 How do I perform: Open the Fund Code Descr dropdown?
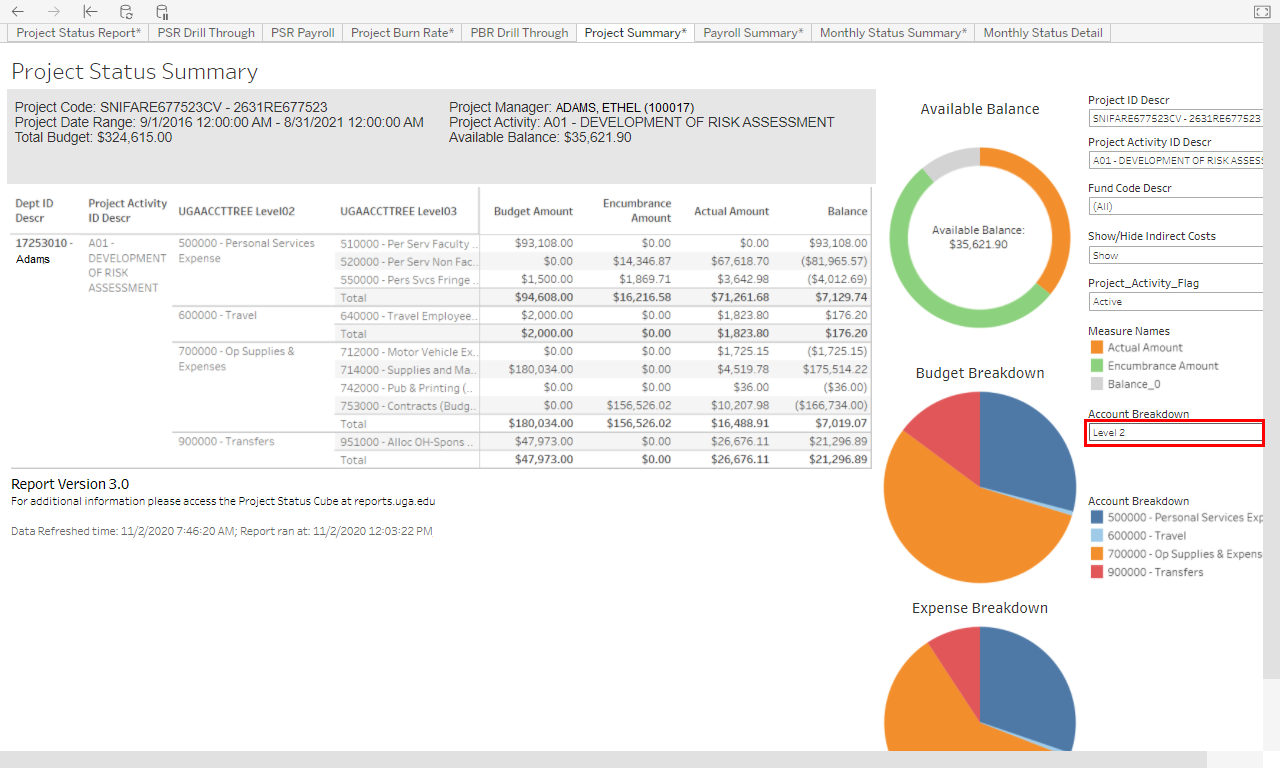(x=1175, y=206)
